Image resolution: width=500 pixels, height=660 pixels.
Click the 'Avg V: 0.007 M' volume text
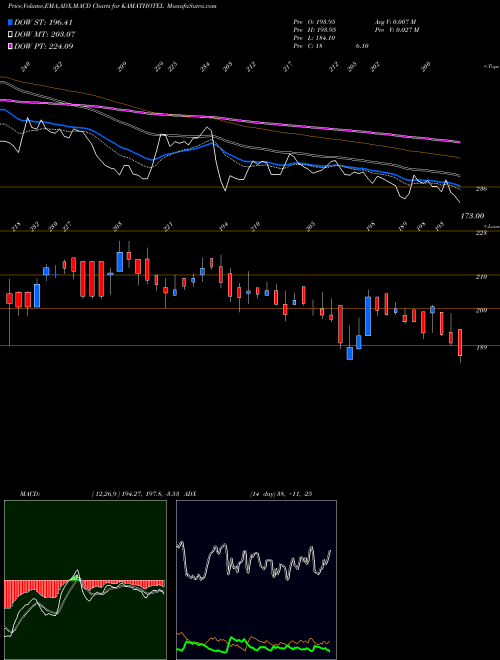pyautogui.click(x=396, y=22)
